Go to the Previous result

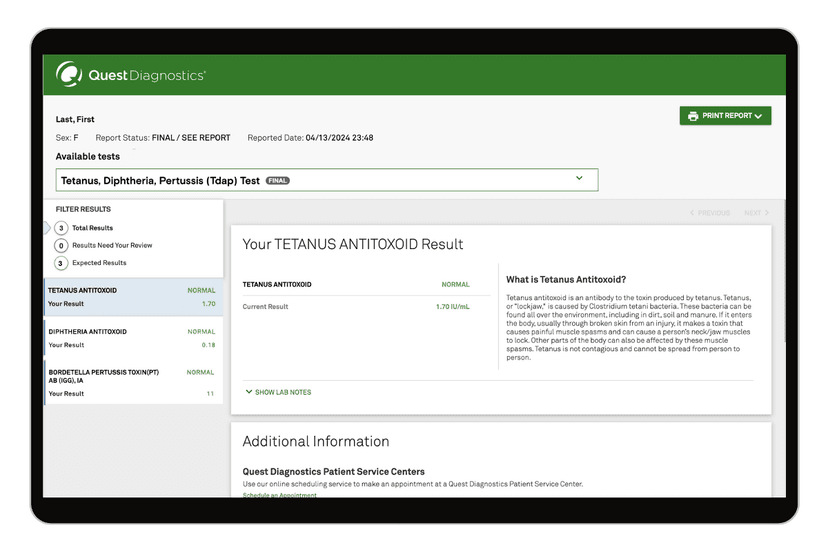(710, 213)
